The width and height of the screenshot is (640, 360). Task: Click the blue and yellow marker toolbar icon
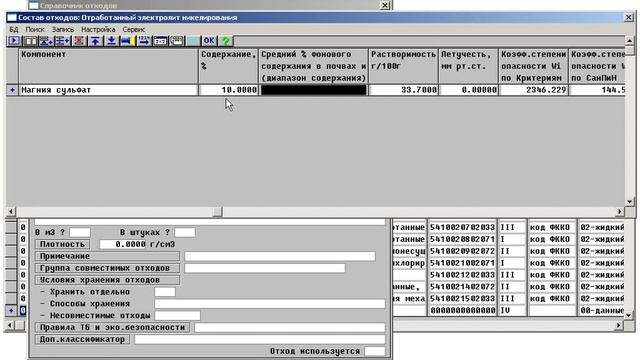pos(127,41)
